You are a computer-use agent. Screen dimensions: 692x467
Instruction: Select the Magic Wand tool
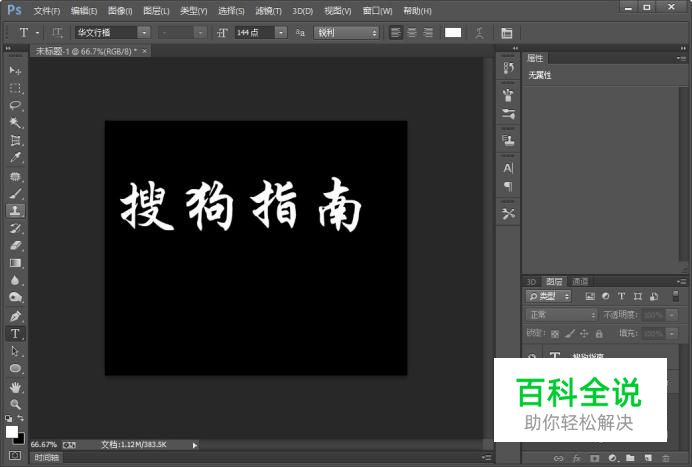coord(15,123)
